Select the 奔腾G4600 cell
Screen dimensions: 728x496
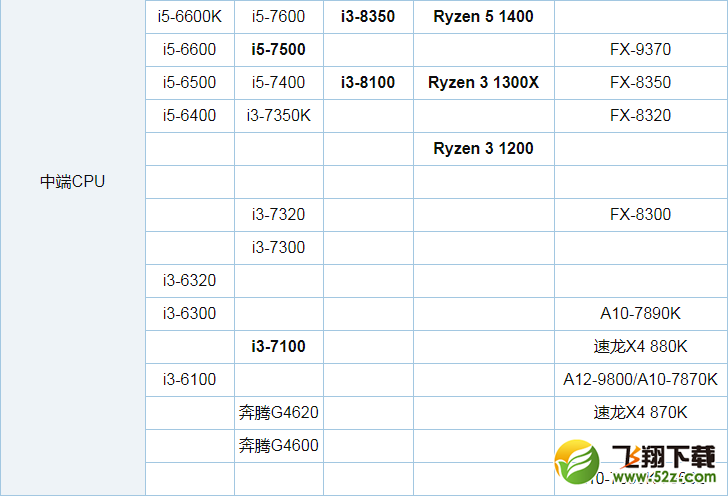coord(279,445)
